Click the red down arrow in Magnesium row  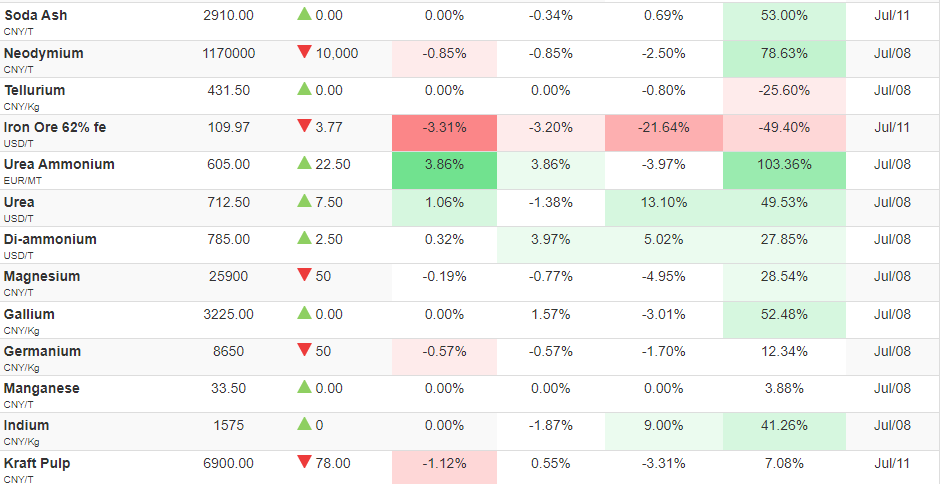tap(305, 275)
